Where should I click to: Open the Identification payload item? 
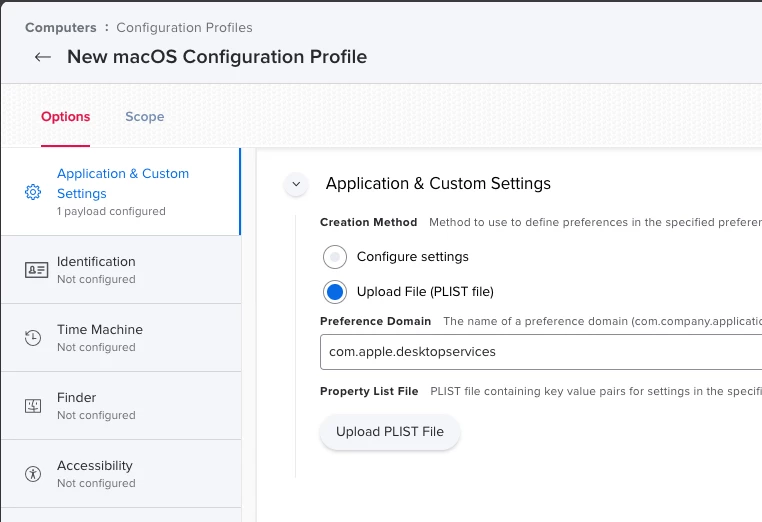click(x=96, y=262)
